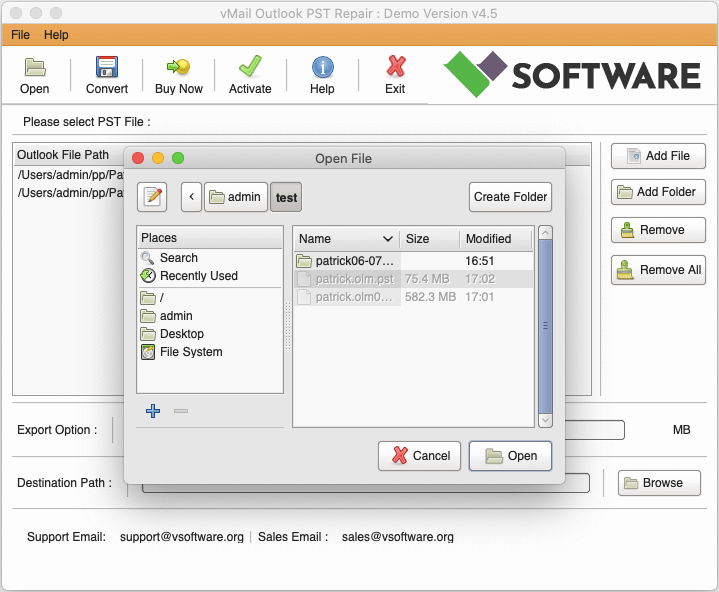Select the root / folder in Places
The image size is (719, 592).
(x=210, y=298)
